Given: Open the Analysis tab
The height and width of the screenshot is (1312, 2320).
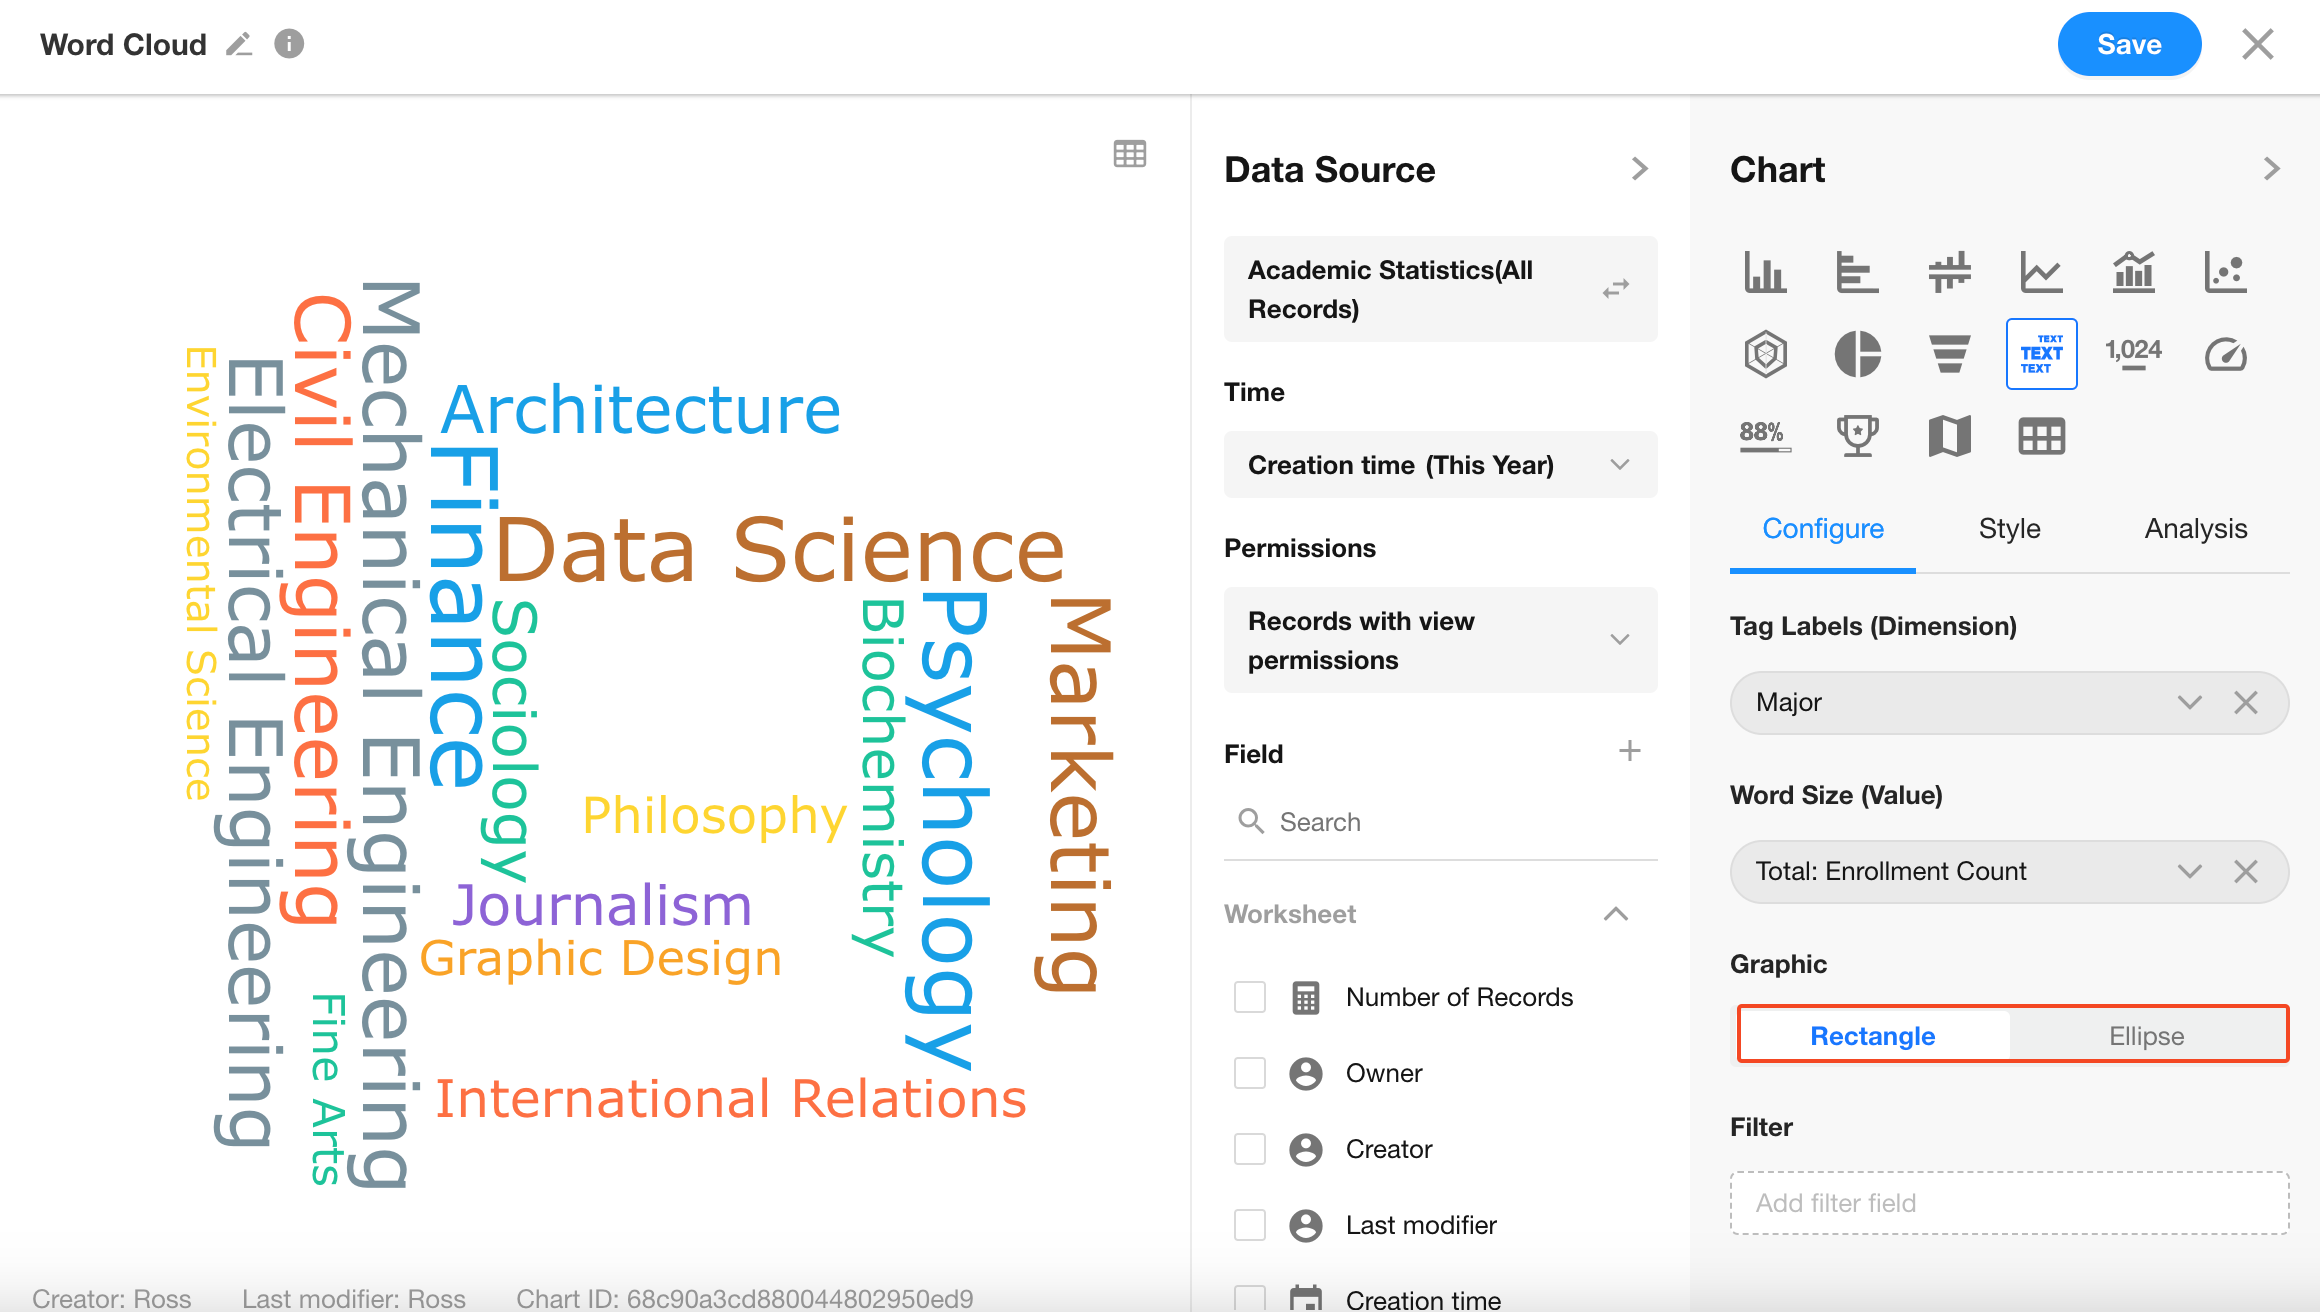Looking at the screenshot, I should point(2195,529).
